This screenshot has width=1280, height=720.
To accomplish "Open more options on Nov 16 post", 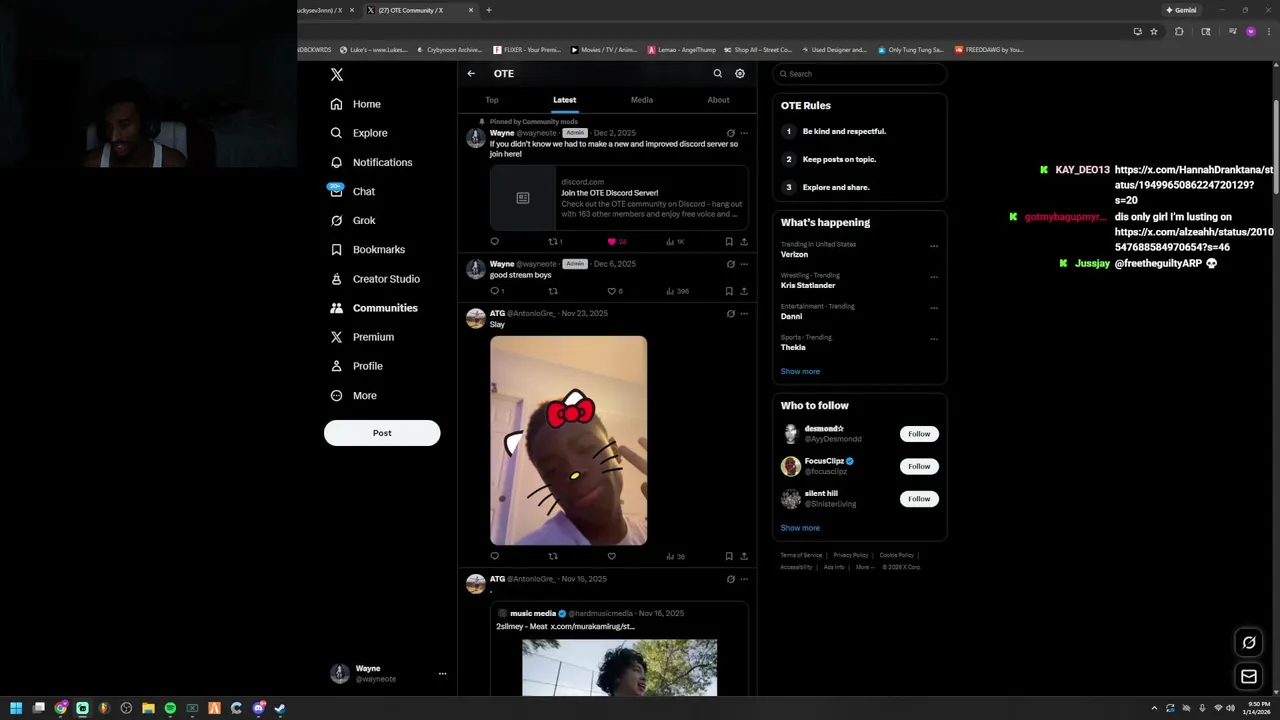I will 743,579.
